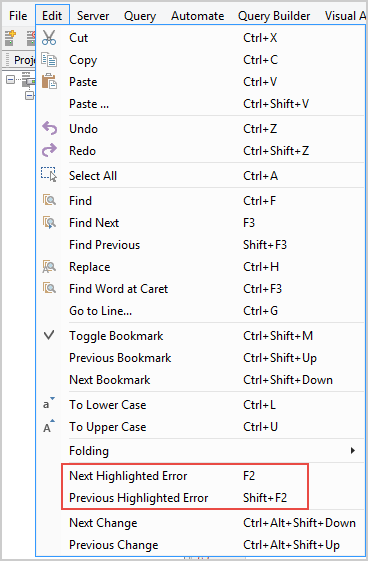Screen dimensions: 368x561
Task: Click the Paste clipboard icon
Action: point(49,82)
